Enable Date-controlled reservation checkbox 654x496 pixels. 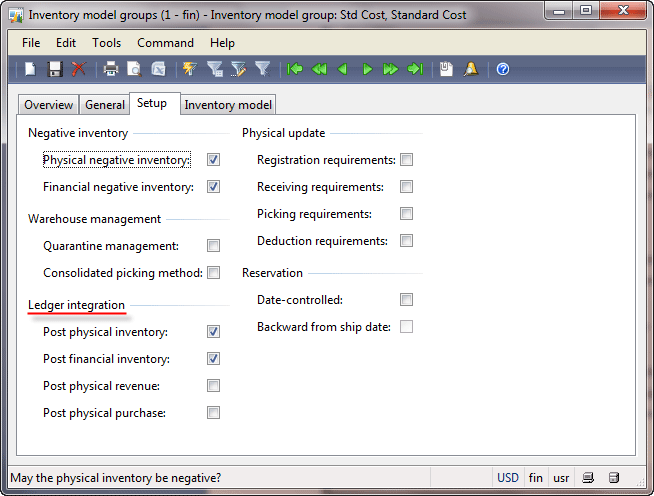point(406,300)
